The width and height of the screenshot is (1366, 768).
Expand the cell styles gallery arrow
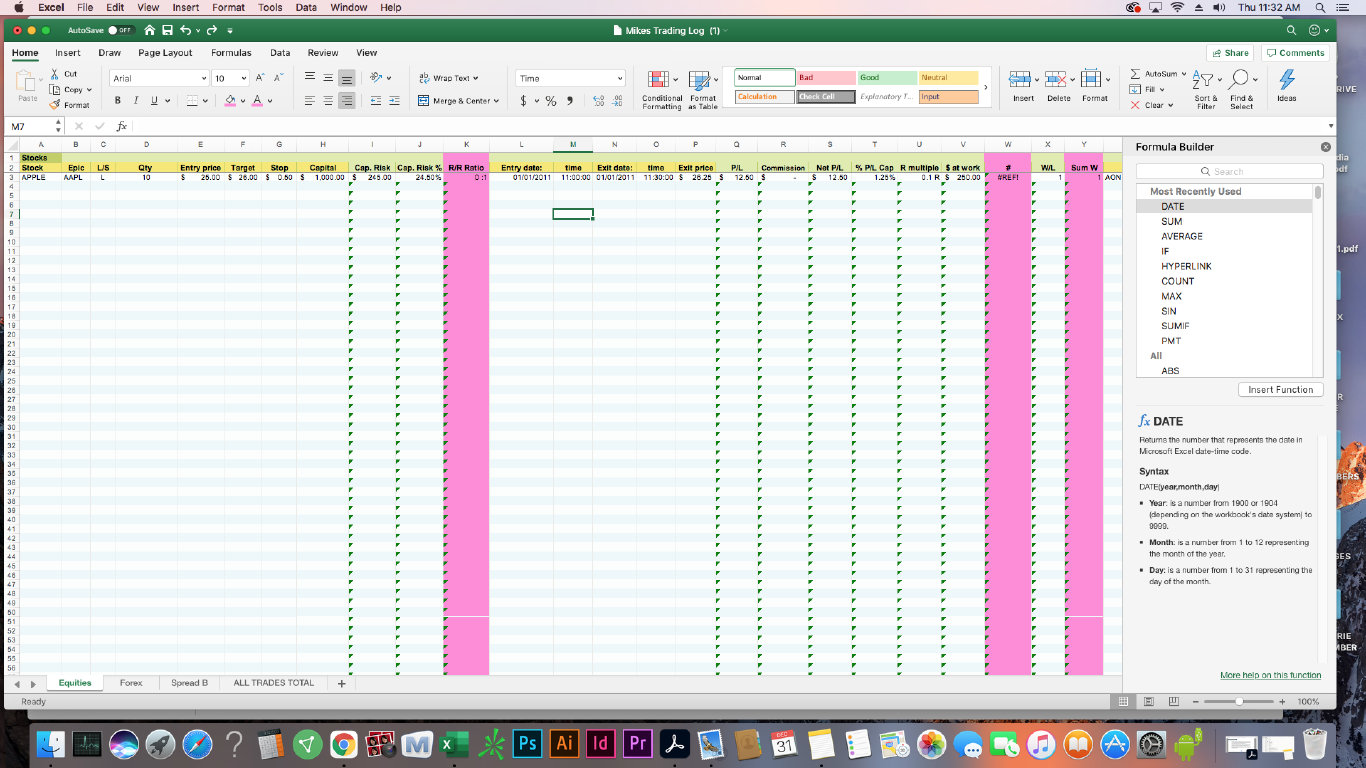pos(986,87)
